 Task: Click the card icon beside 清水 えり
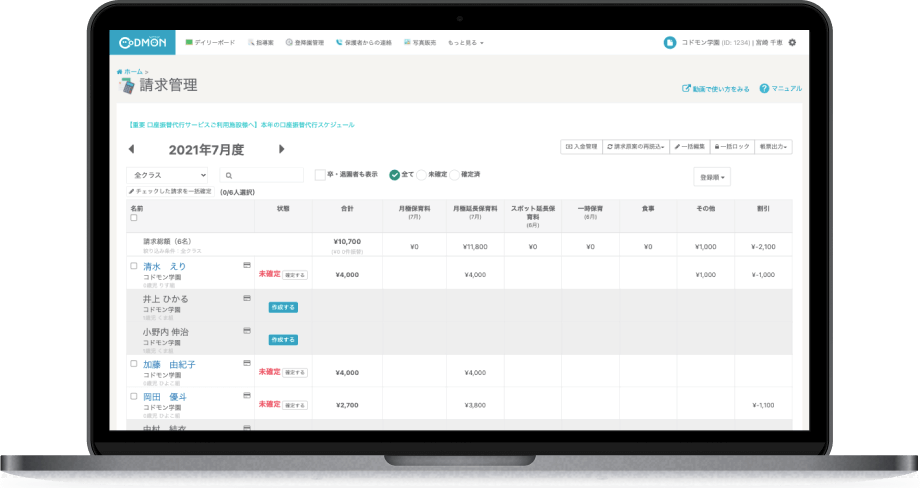(246, 266)
